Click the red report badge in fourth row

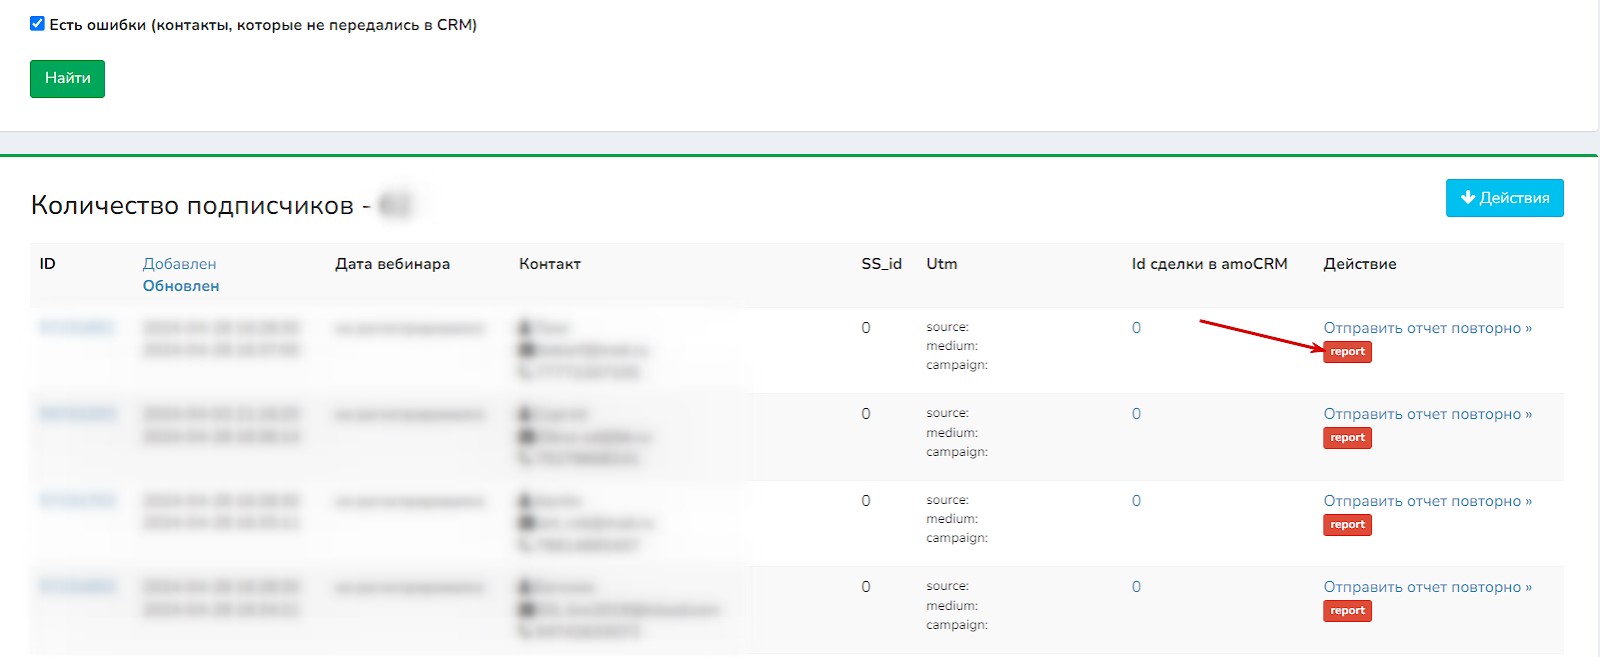1347,611
